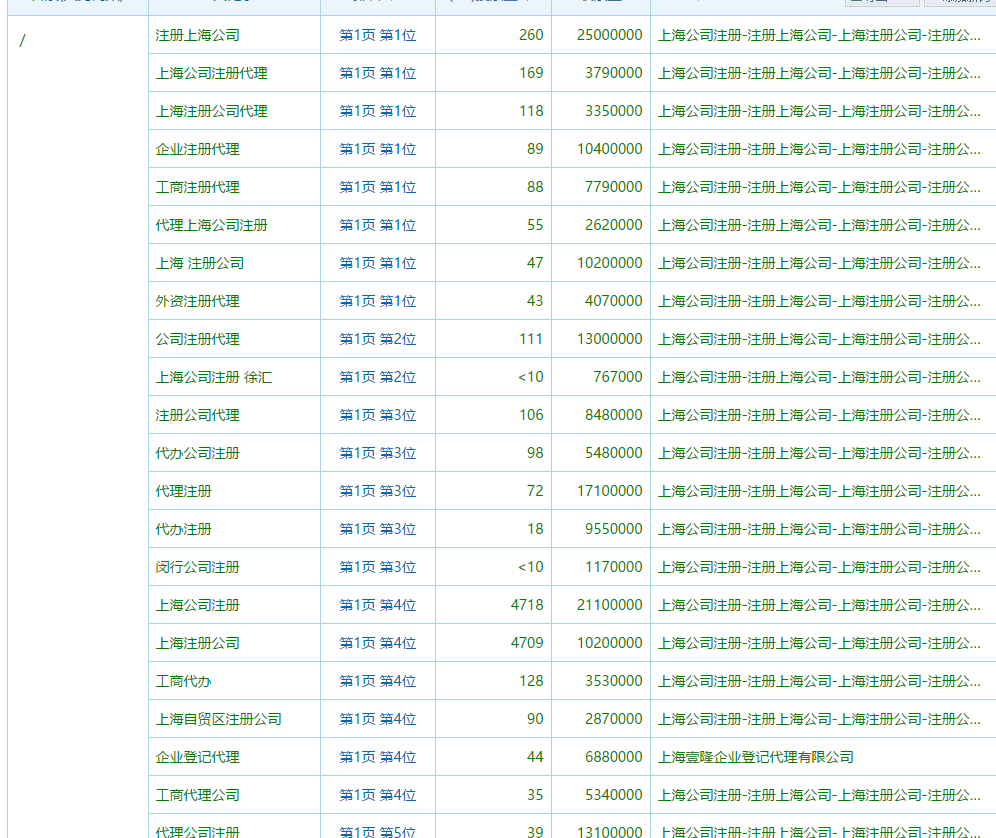The image size is (996, 838).
Task: Open ranking link in 公司注册代理 row
Action: (x=377, y=339)
